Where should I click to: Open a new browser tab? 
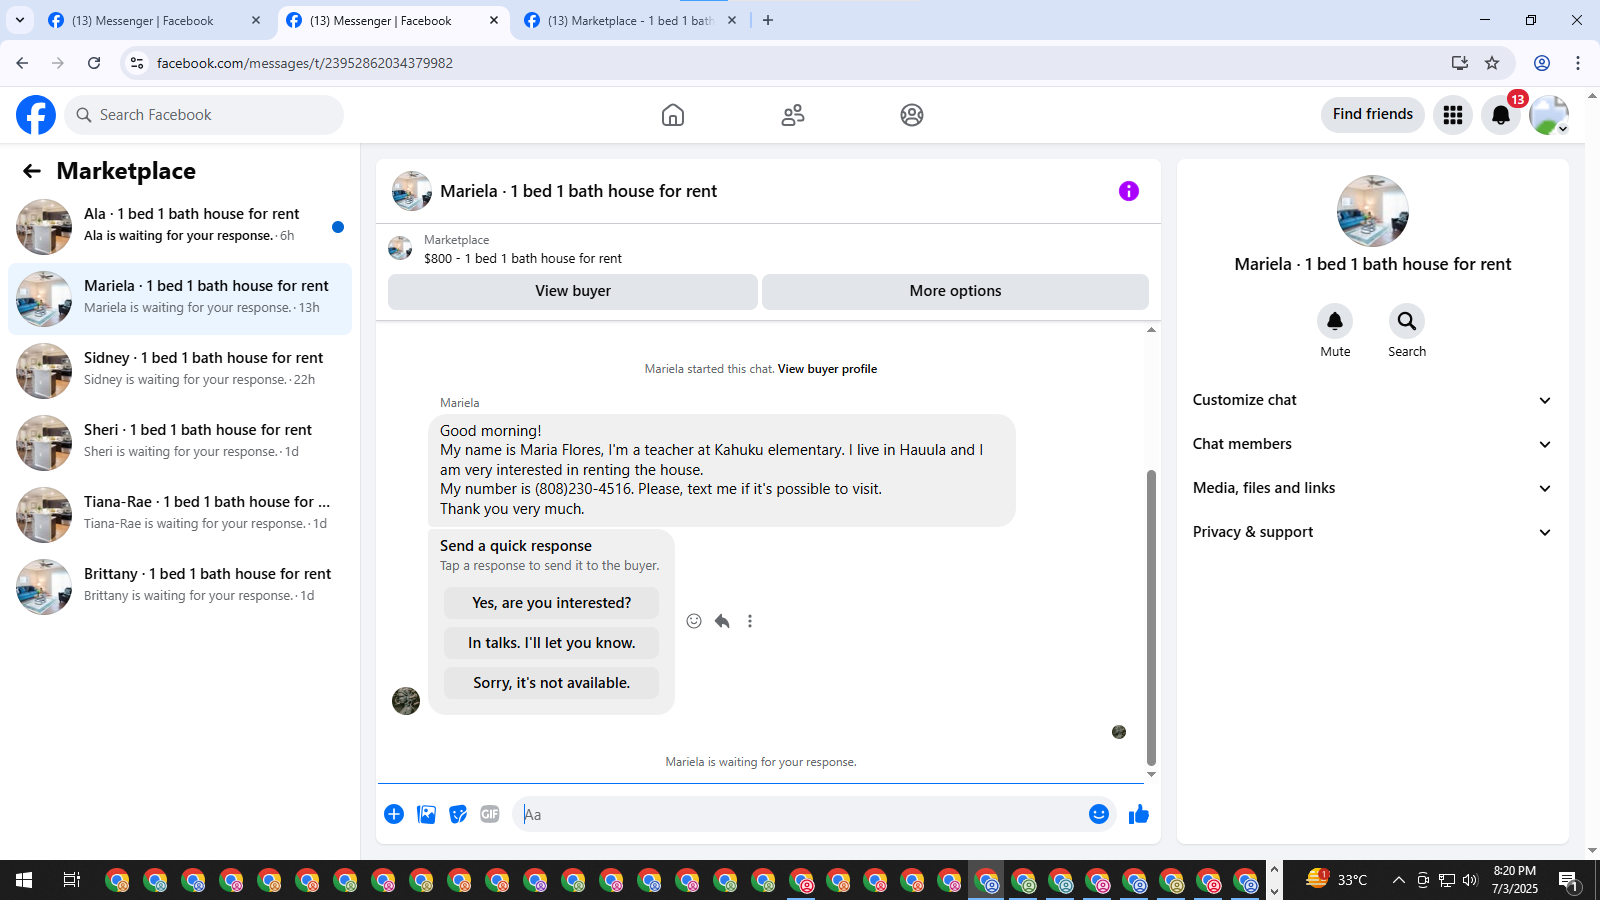(x=768, y=20)
